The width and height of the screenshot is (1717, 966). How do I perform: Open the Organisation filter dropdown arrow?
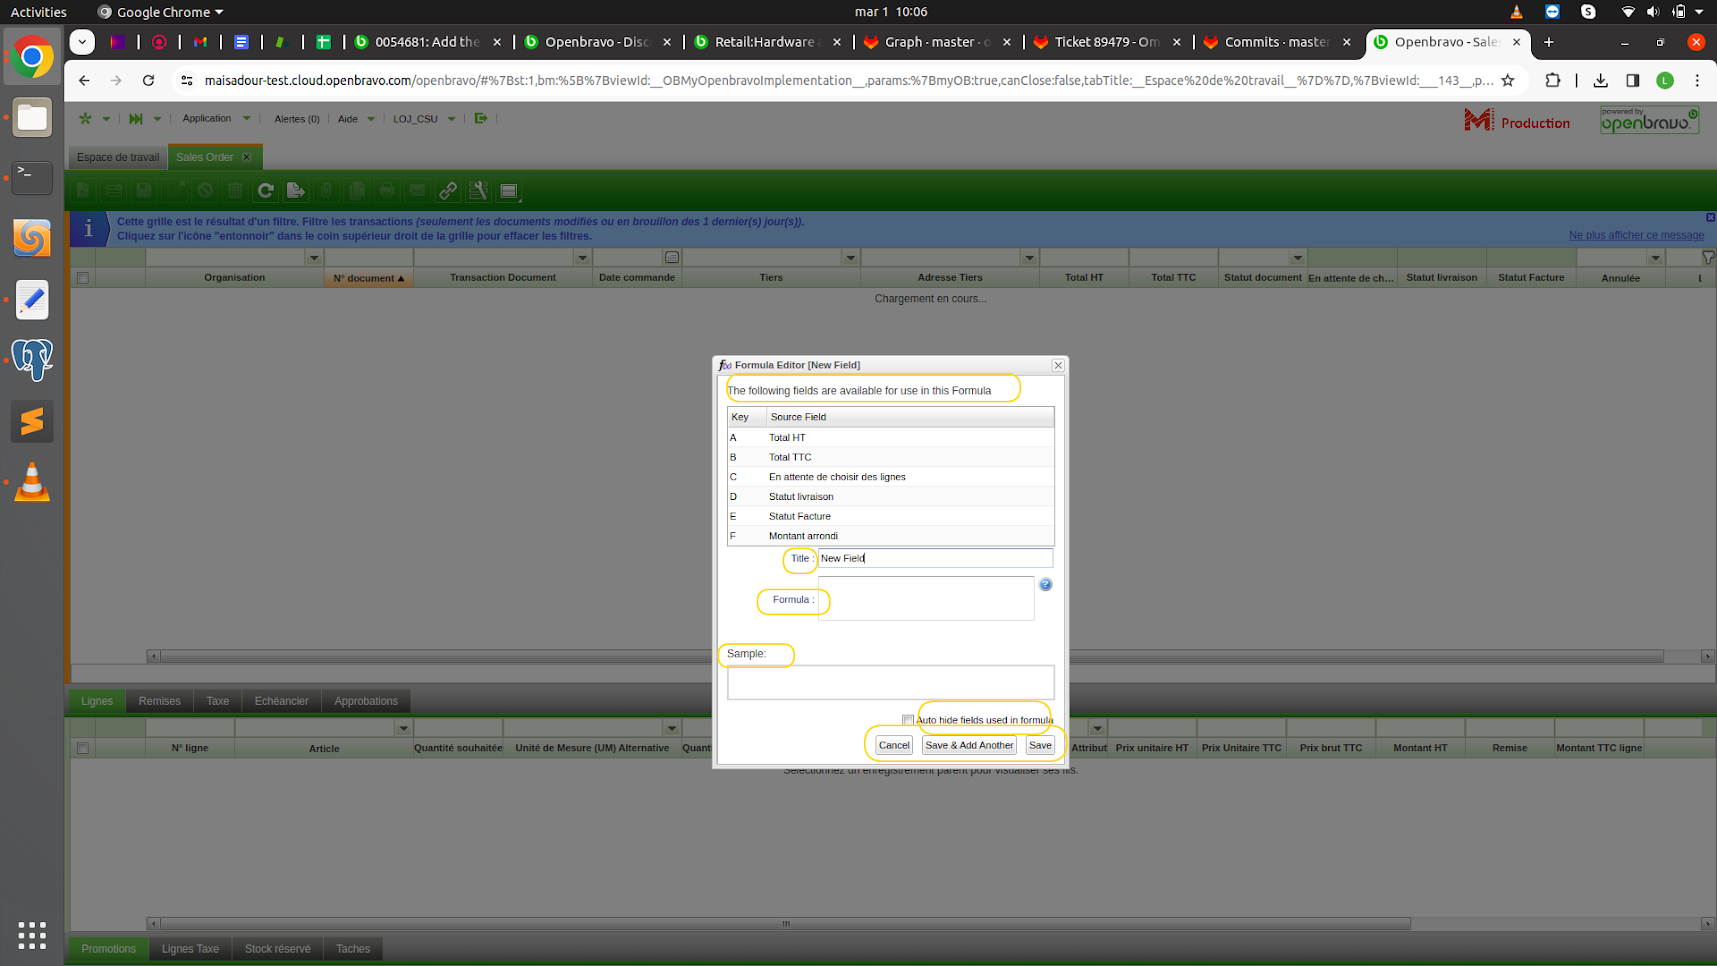314,258
